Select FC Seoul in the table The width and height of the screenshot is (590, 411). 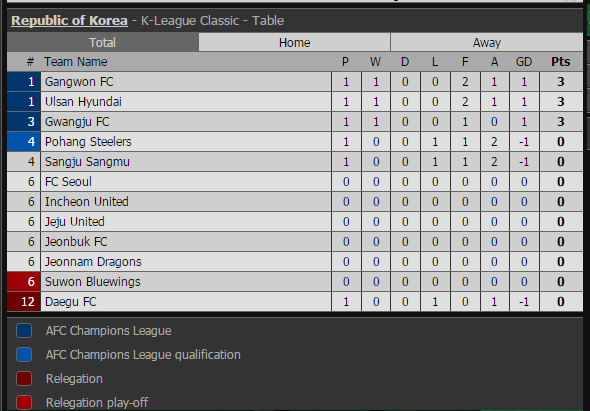(x=68, y=181)
